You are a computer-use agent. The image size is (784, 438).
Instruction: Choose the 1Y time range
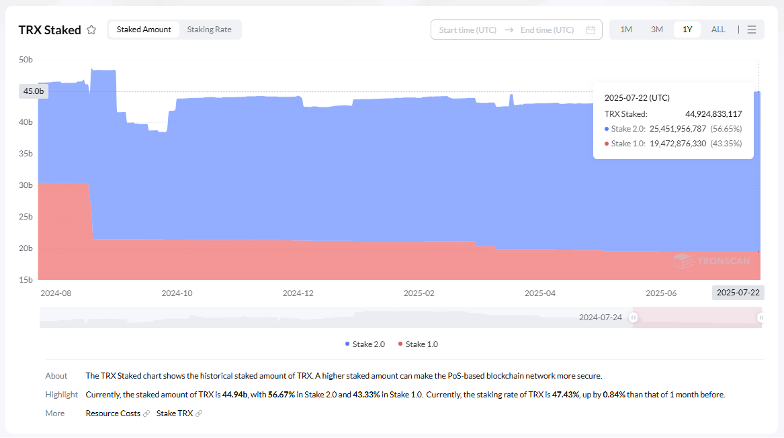(687, 30)
